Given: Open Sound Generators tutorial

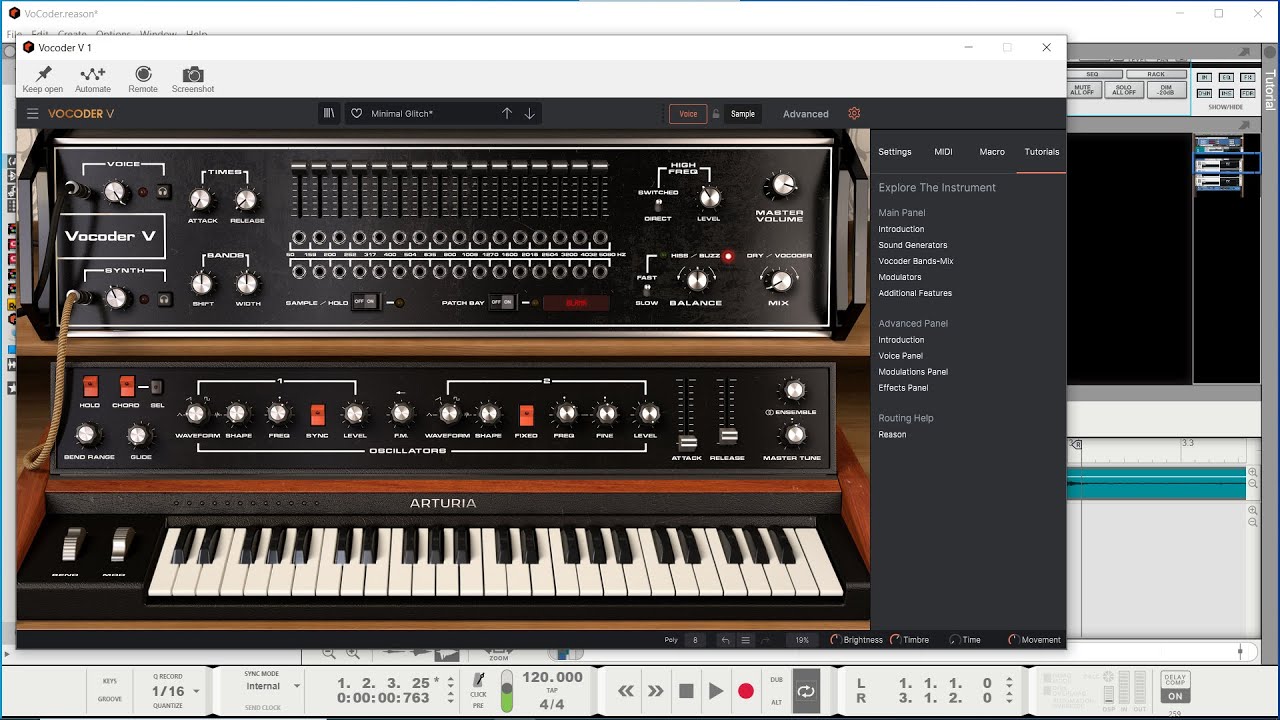Looking at the screenshot, I should click(x=913, y=245).
